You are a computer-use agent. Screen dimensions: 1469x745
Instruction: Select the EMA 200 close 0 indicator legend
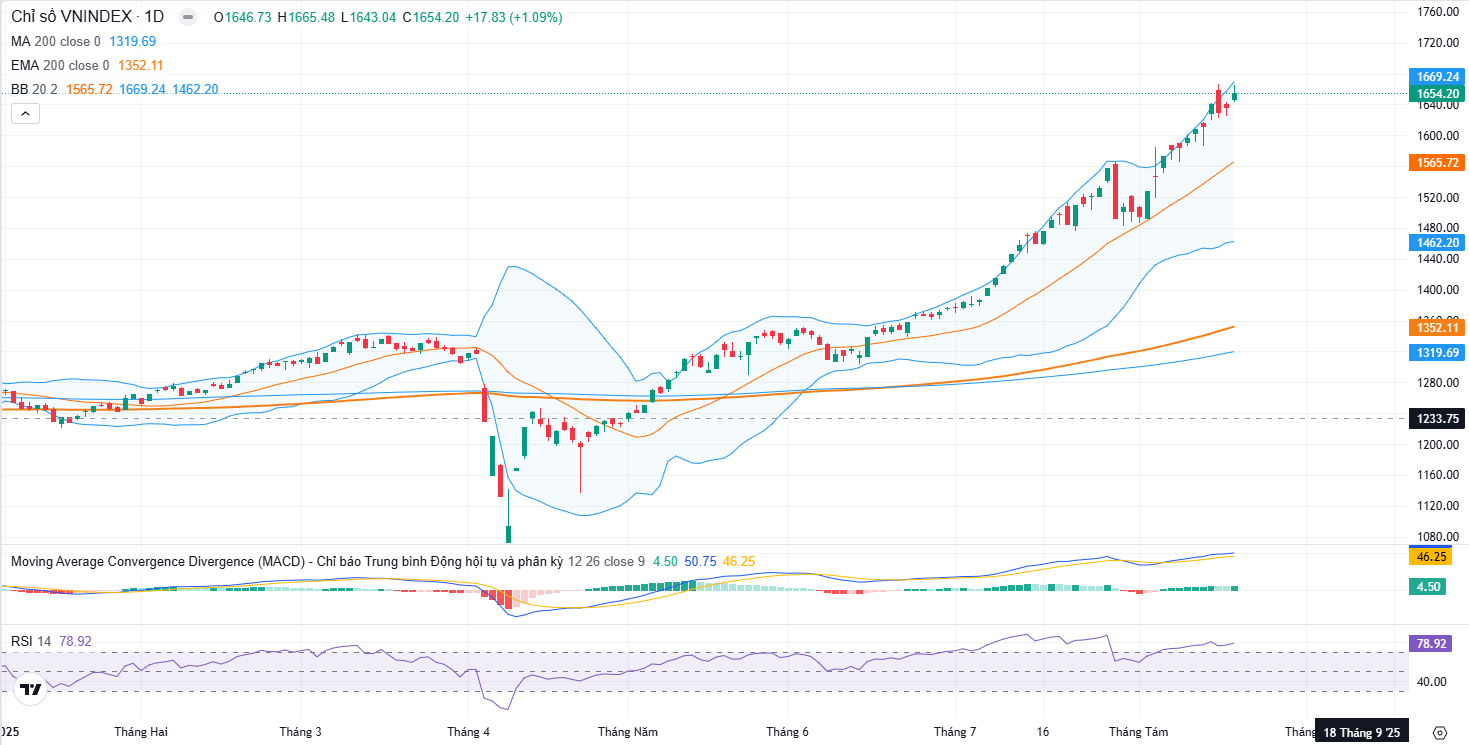(x=60, y=65)
